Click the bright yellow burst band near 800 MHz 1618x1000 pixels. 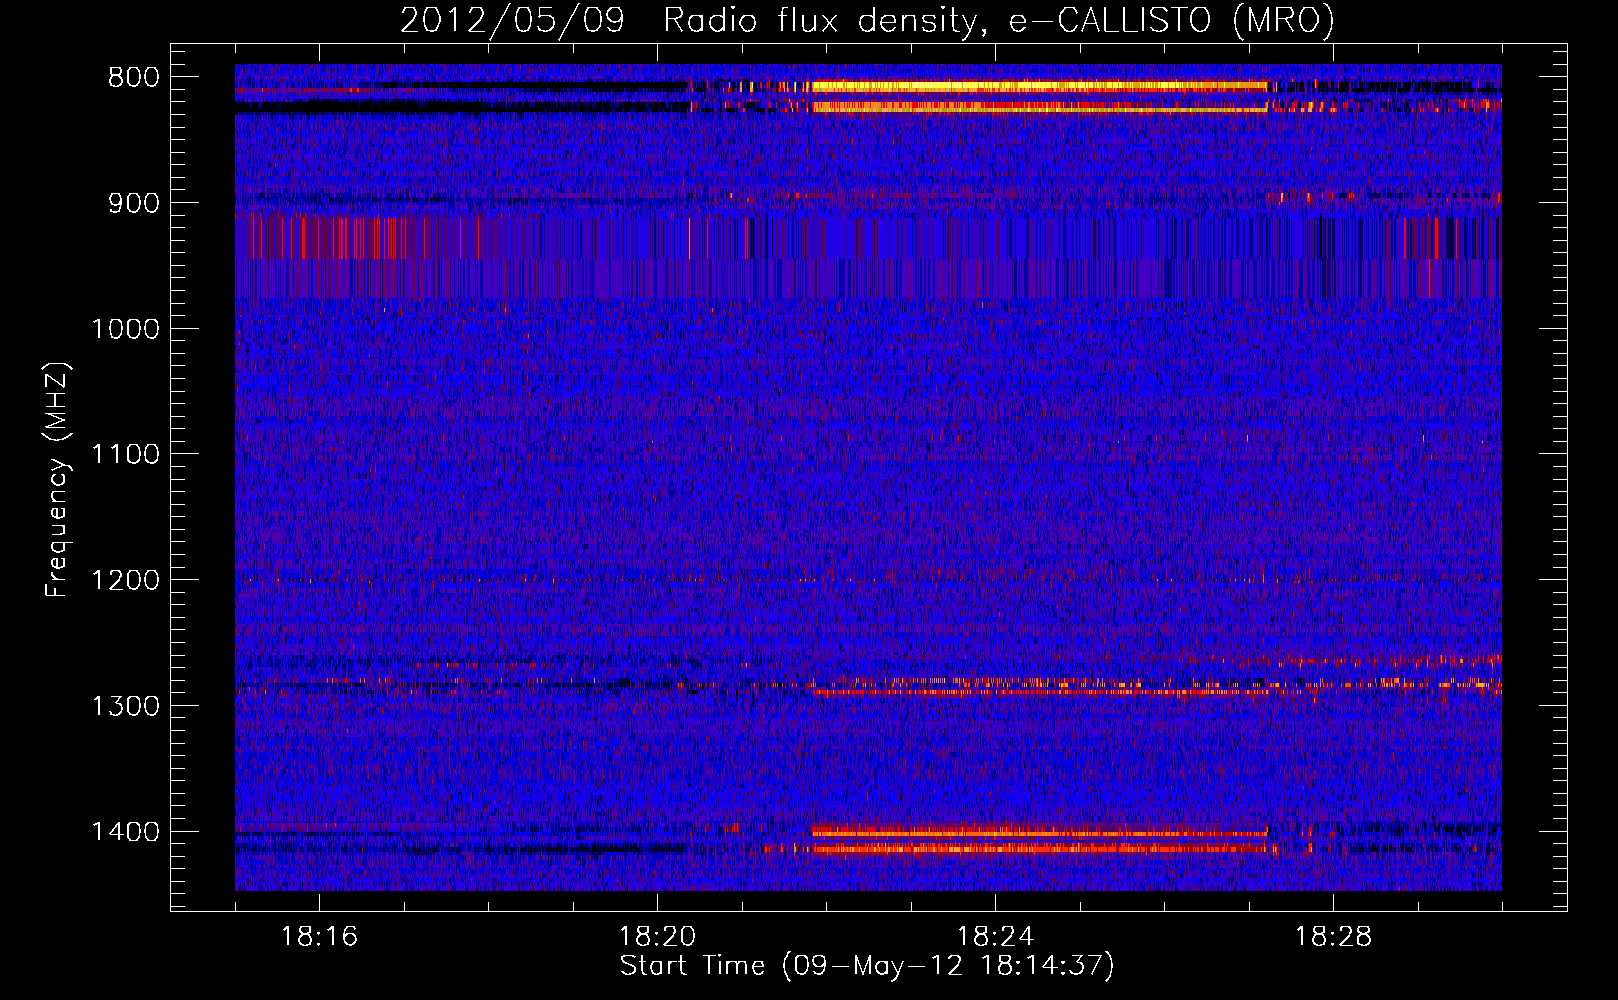[1040, 87]
